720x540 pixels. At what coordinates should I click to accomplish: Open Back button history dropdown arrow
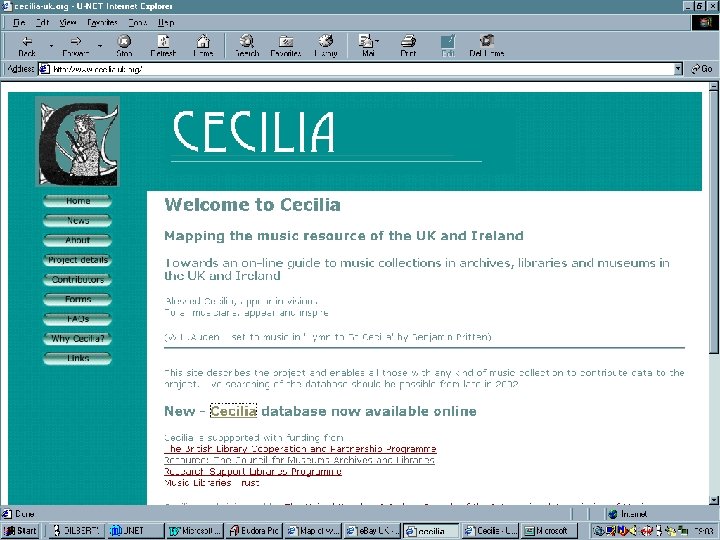click(51, 45)
